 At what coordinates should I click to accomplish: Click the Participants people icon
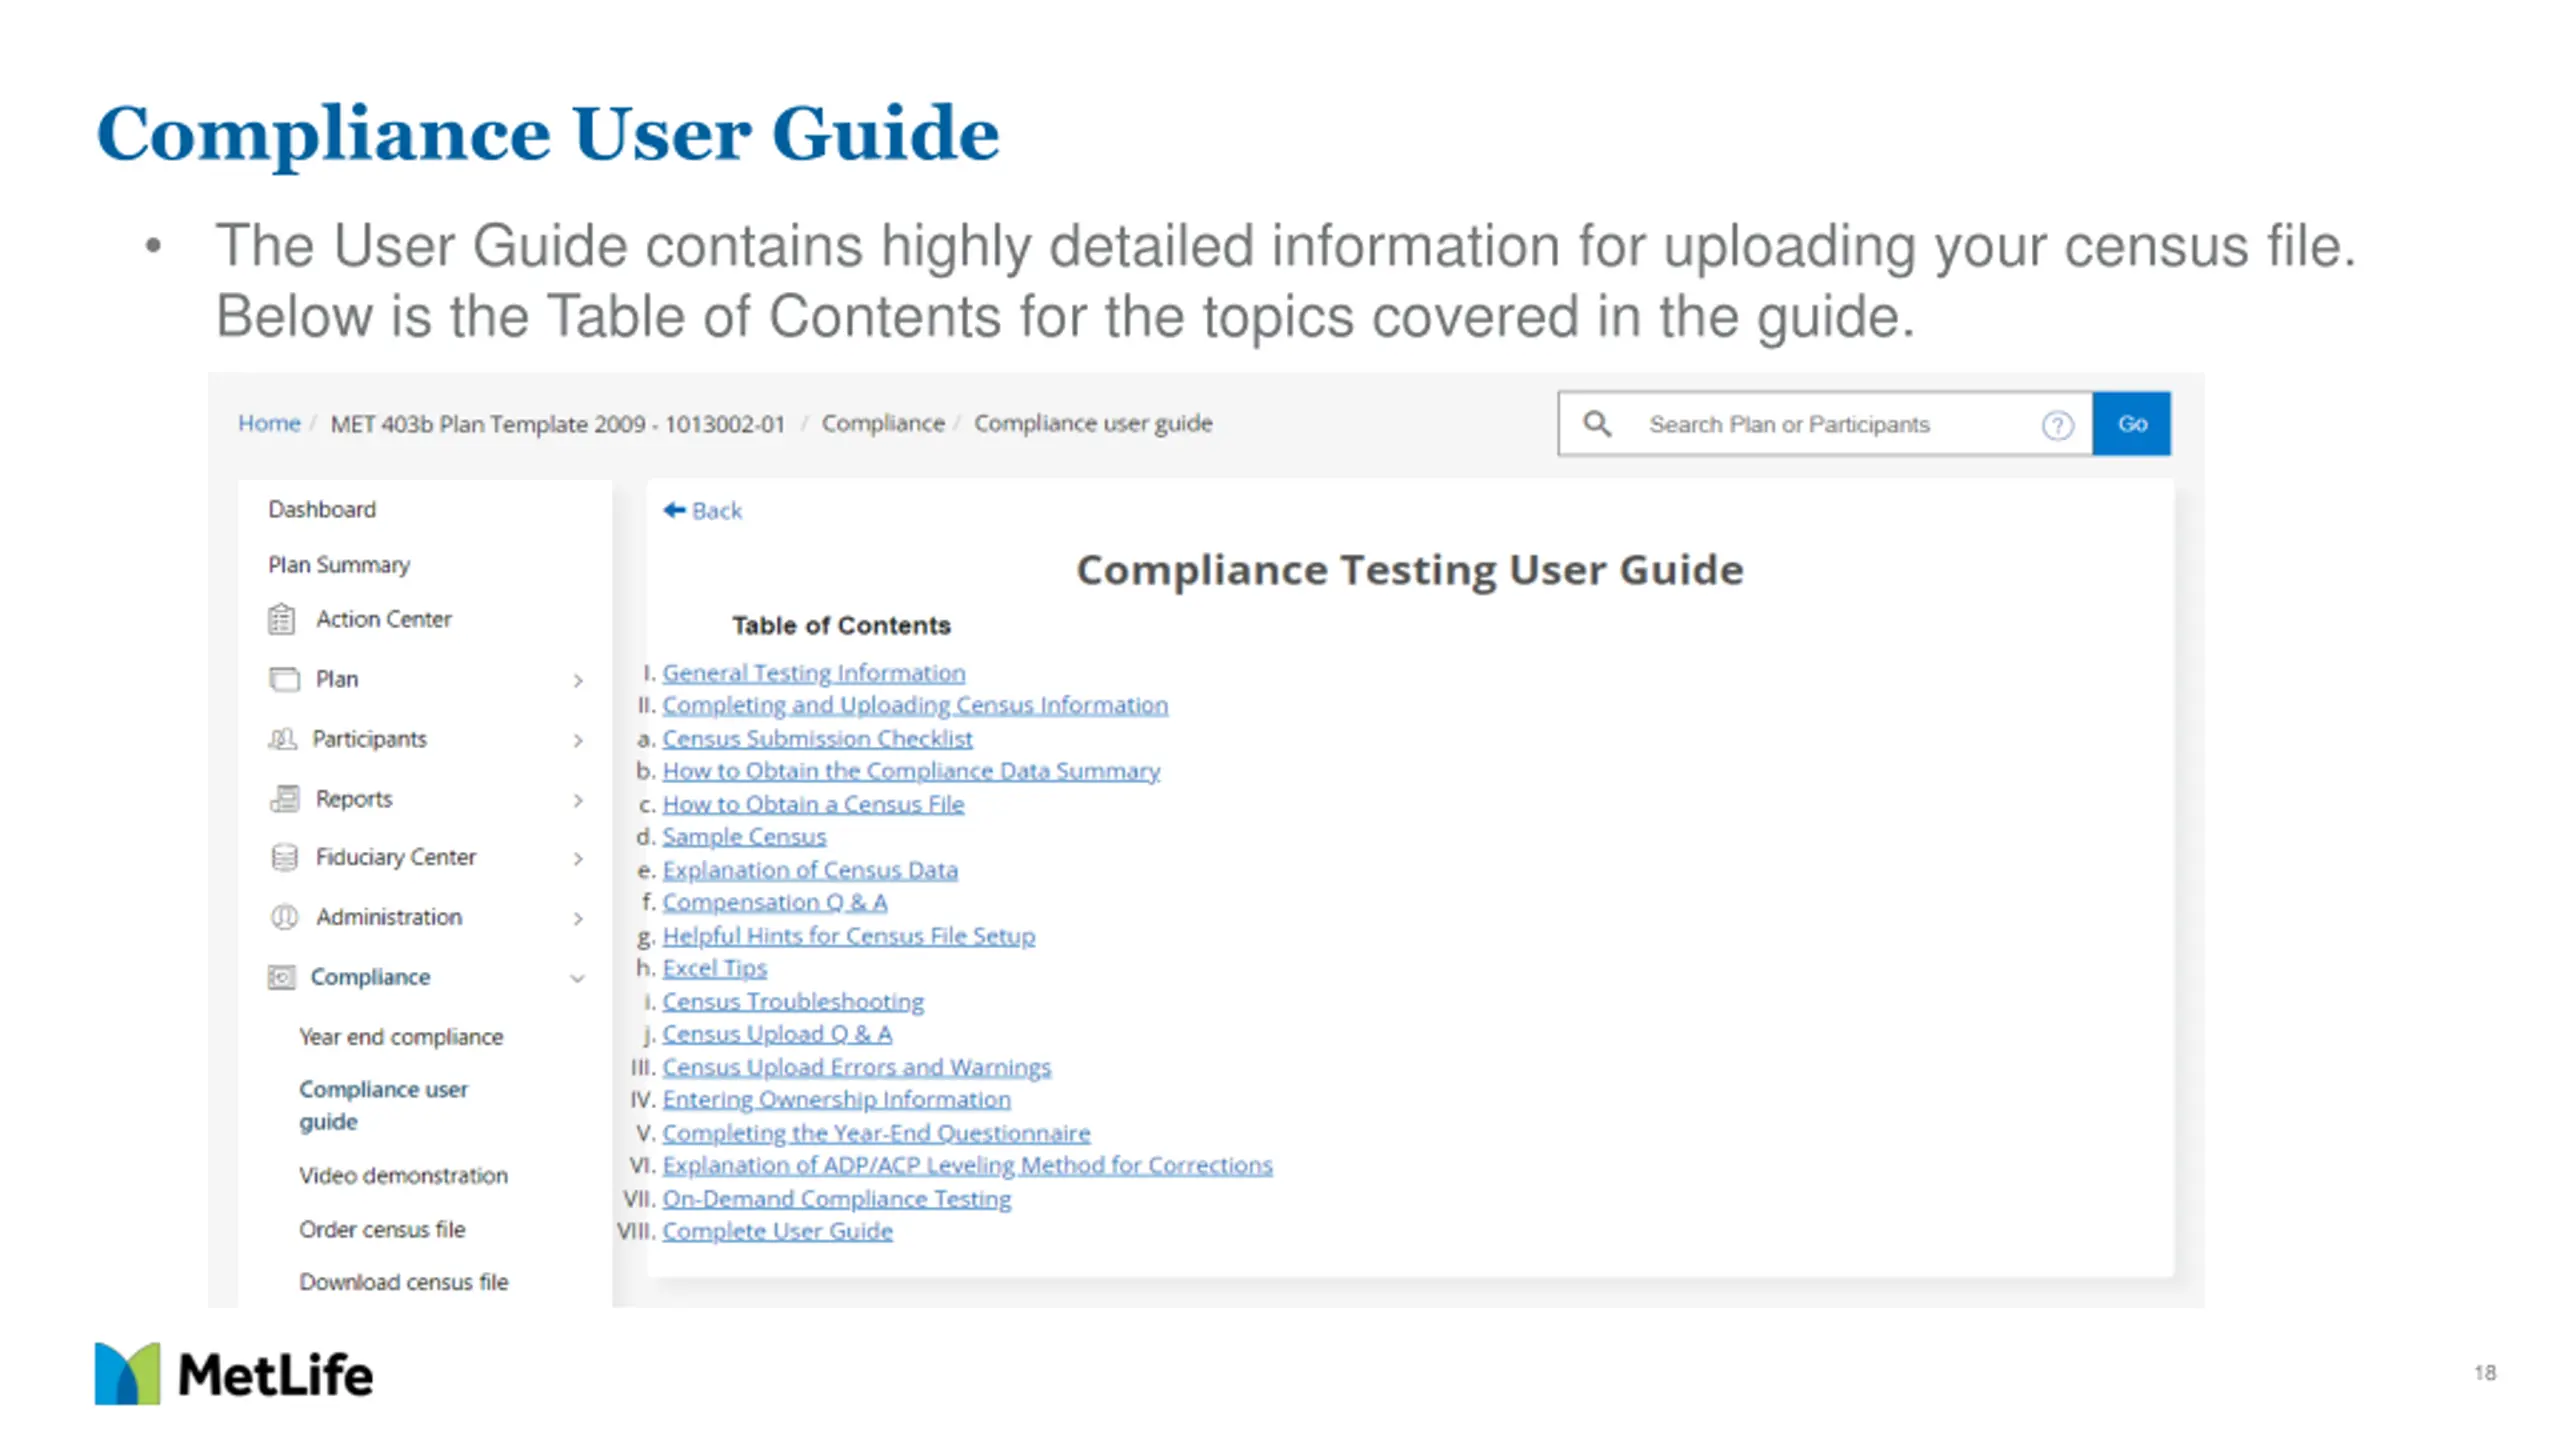pyautogui.click(x=282, y=739)
